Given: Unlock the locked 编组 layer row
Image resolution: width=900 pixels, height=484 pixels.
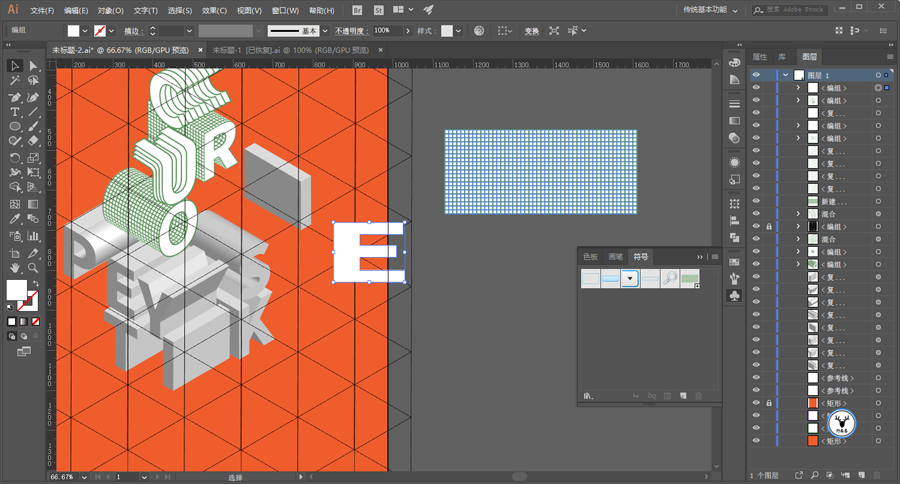Looking at the screenshot, I should (x=769, y=227).
